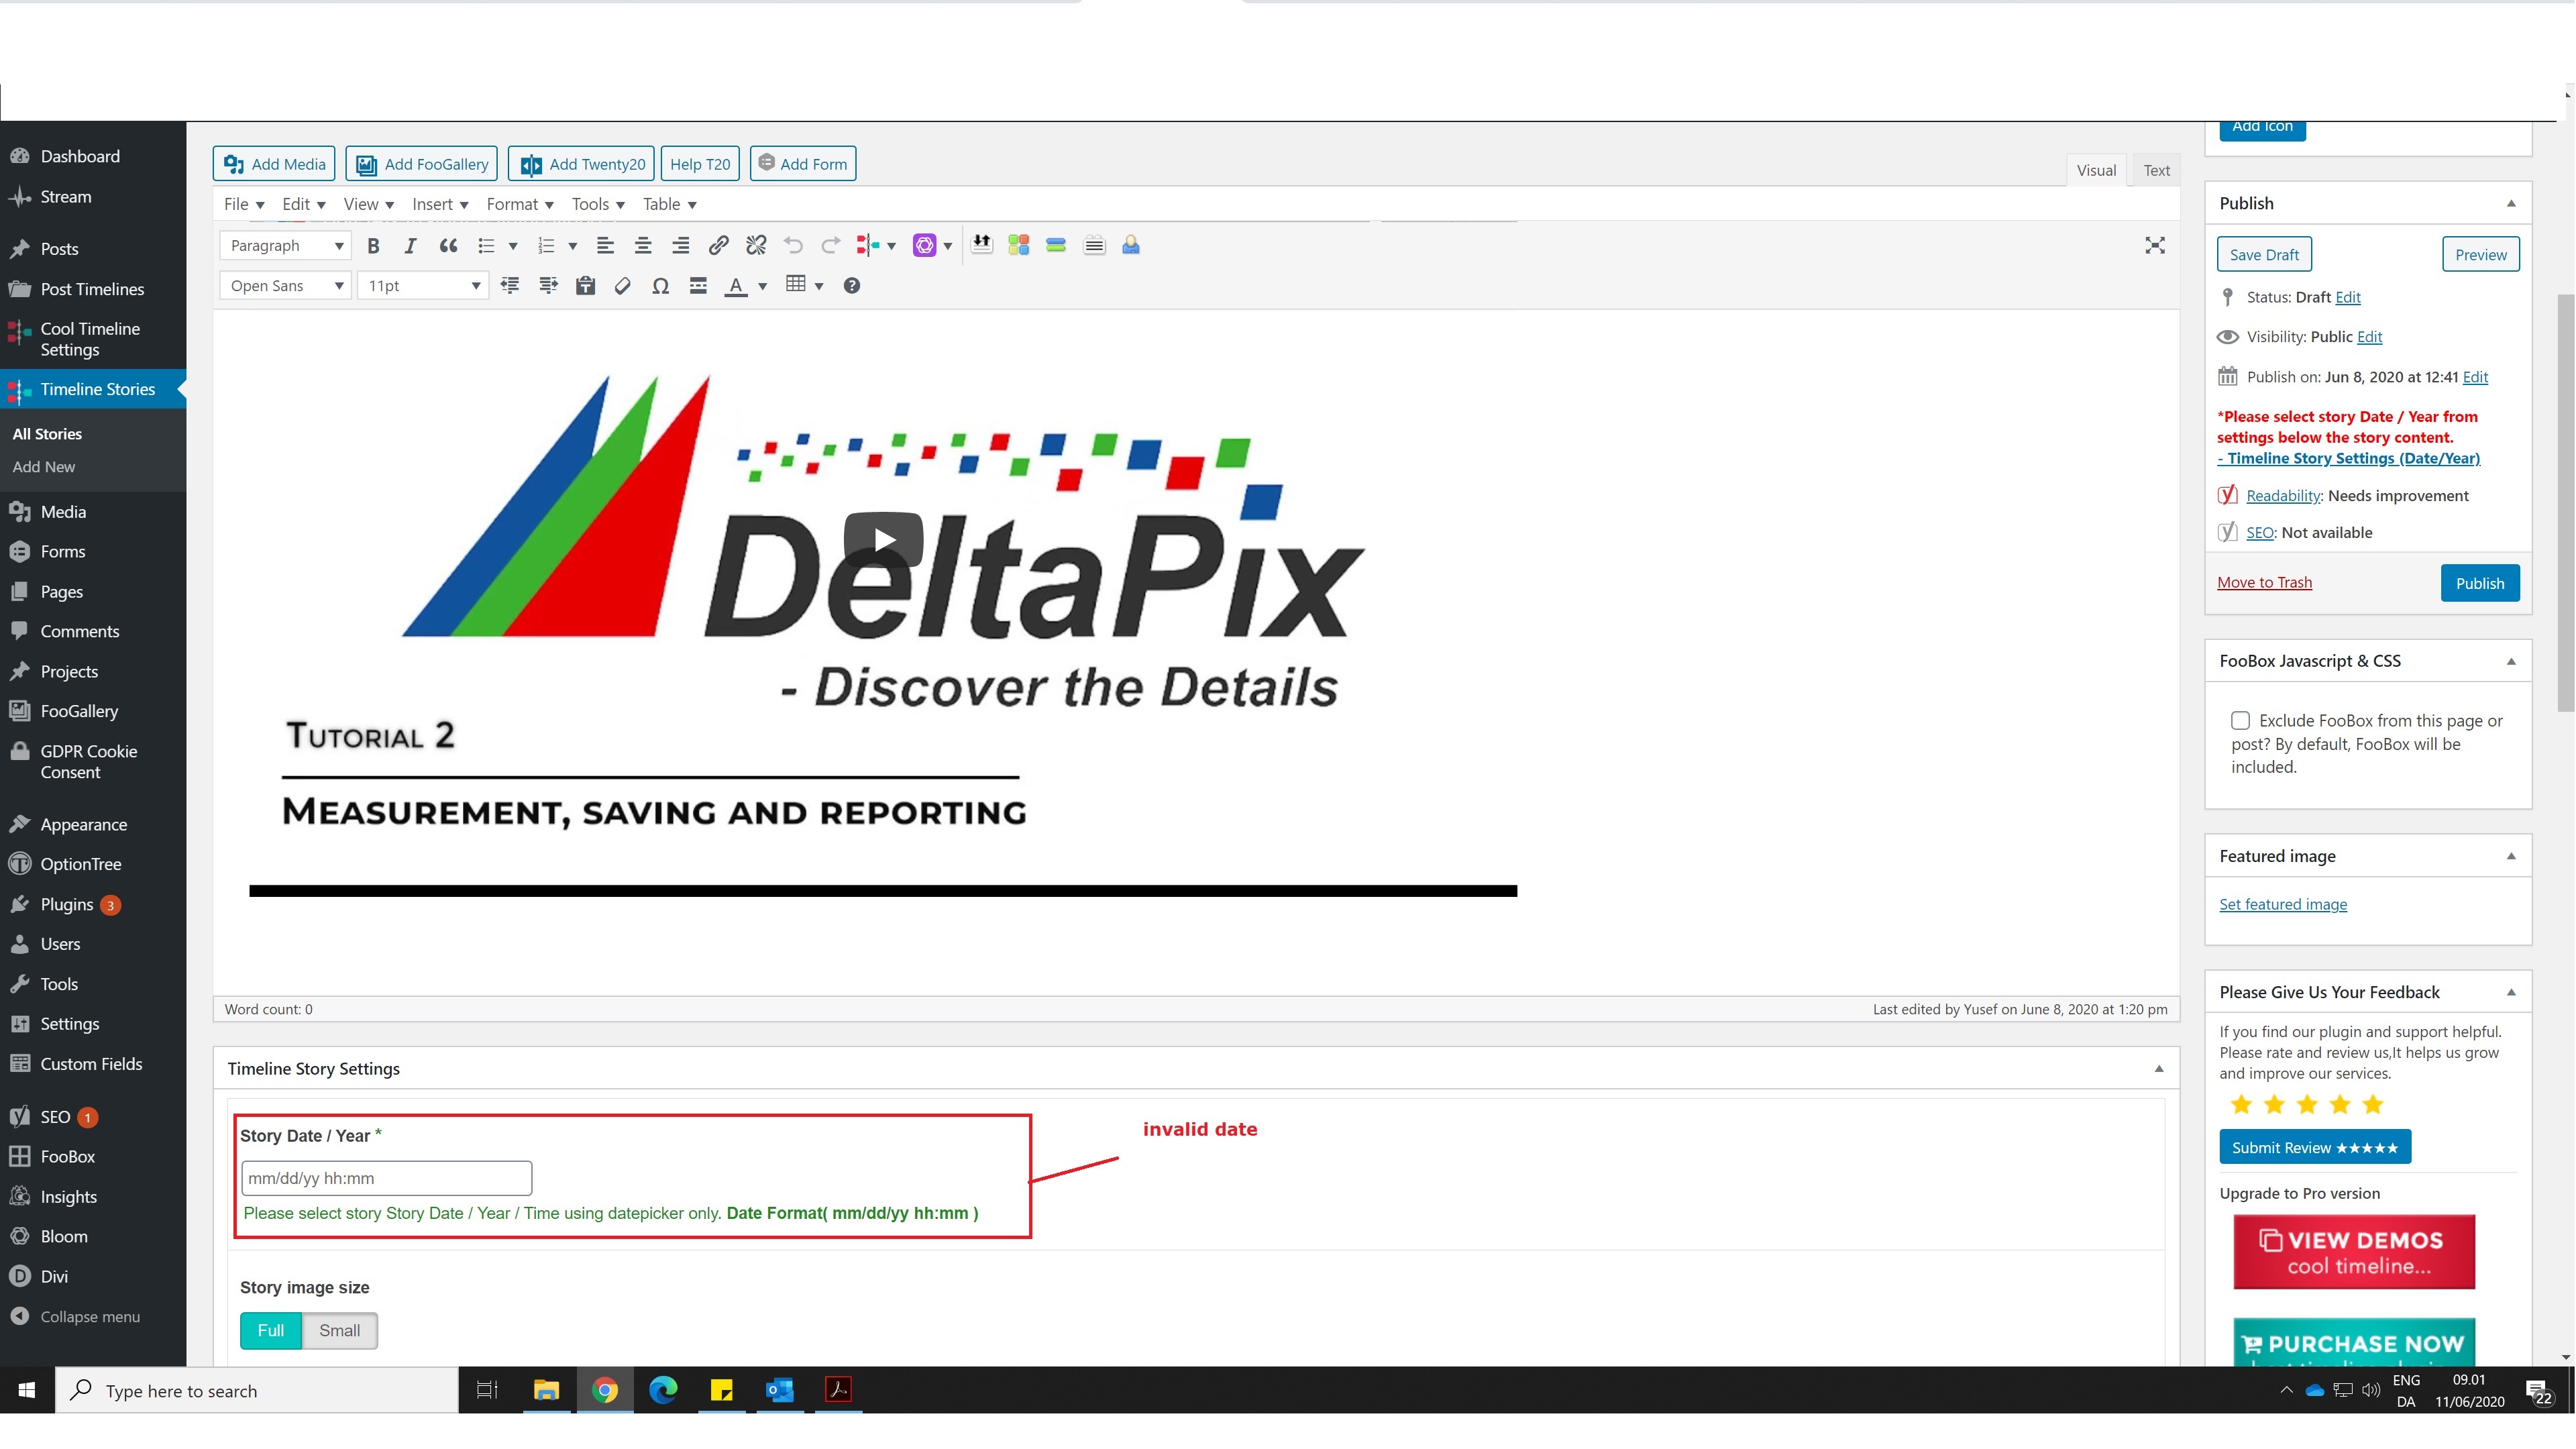
Task: Switch to the Visual editor tab
Action: click(2096, 170)
